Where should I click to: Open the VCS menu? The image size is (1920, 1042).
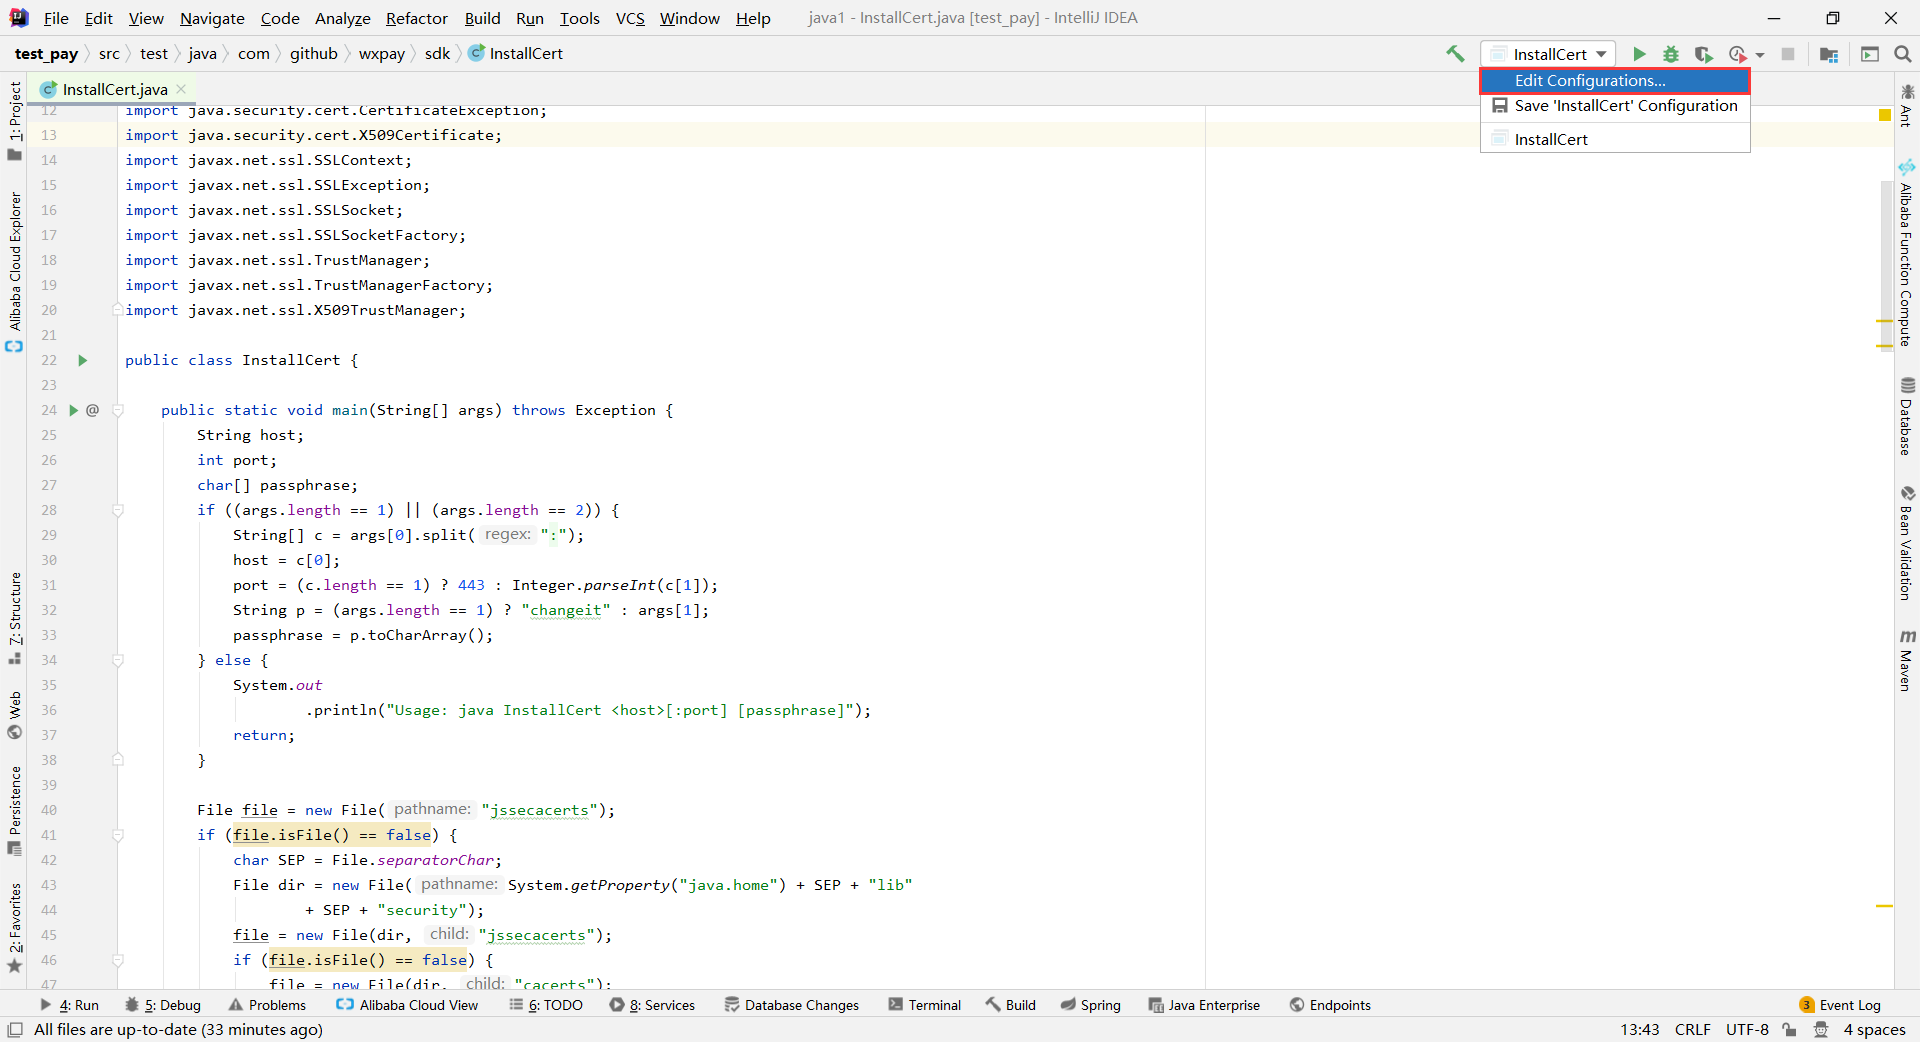click(630, 18)
